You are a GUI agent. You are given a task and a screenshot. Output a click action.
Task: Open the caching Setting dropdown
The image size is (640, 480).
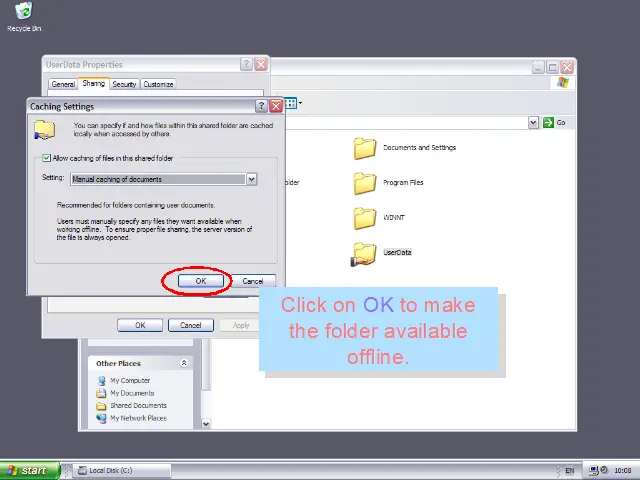(x=251, y=179)
